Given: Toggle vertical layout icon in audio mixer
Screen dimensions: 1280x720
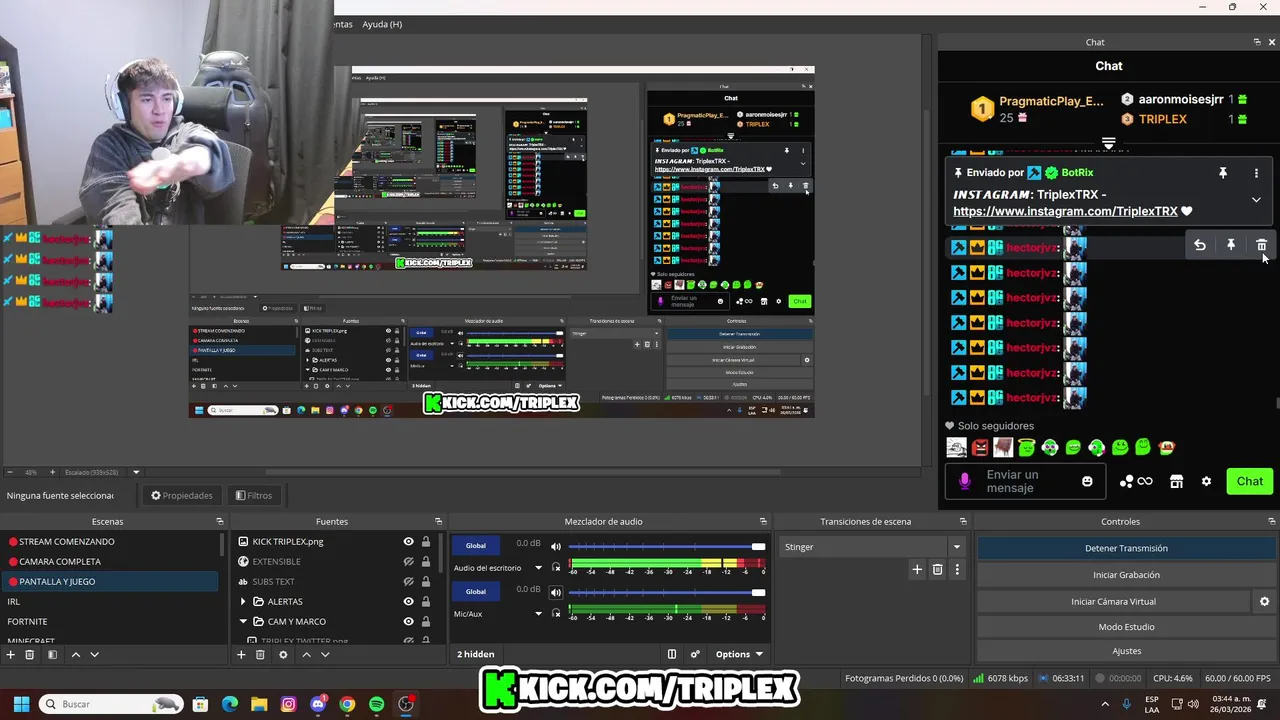Looking at the screenshot, I should [672, 654].
